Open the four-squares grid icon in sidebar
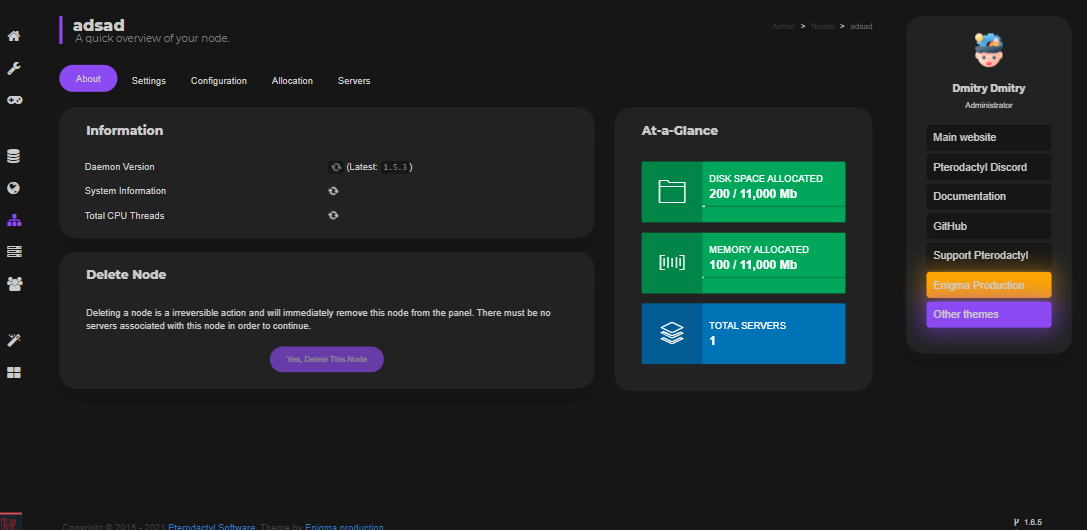Image resolution: width=1087 pixels, height=530 pixels. 14,372
